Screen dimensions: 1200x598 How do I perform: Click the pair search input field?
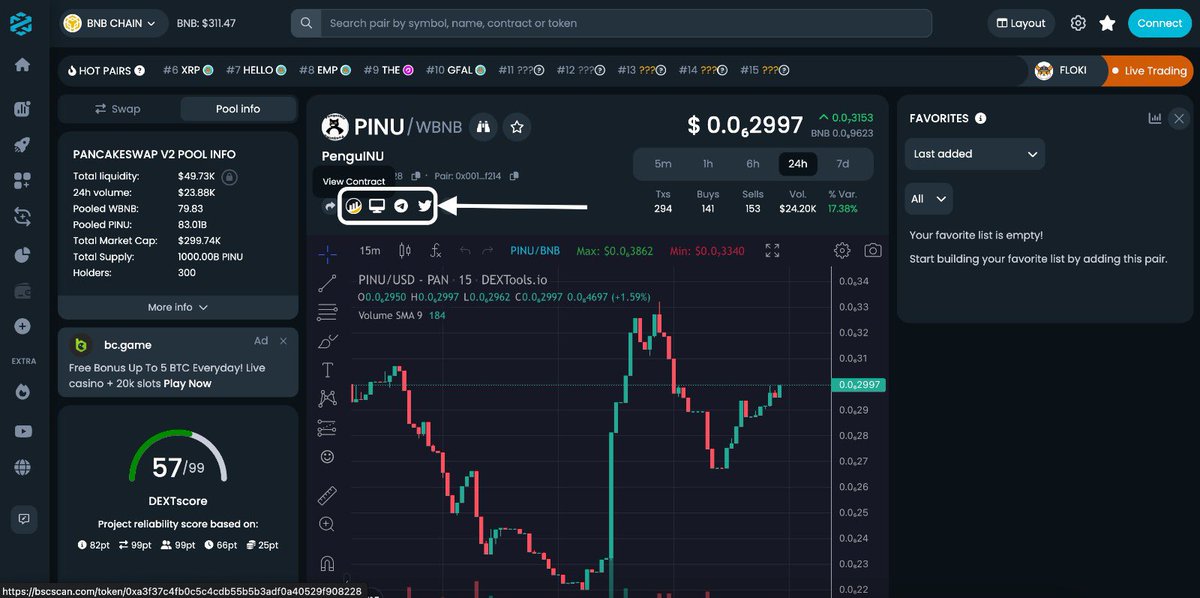click(610, 22)
